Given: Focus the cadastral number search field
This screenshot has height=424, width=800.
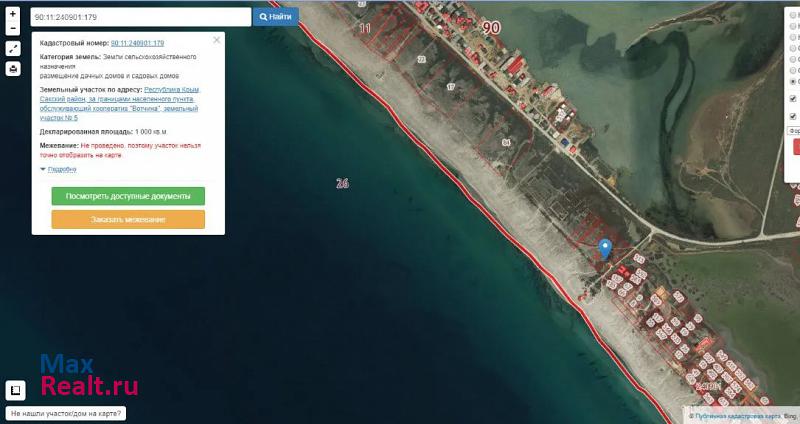Looking at the screenshot, I should tap(140, 17).
